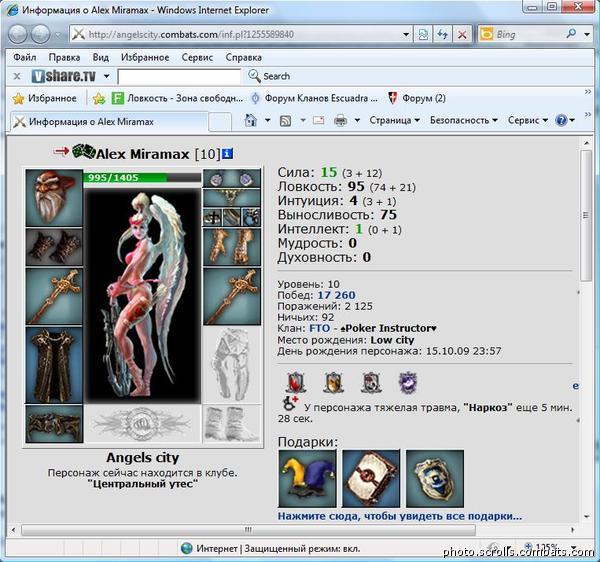Click the 17 260 victories link
Viewport: 600px width, 562px height.
coord(336,295)
